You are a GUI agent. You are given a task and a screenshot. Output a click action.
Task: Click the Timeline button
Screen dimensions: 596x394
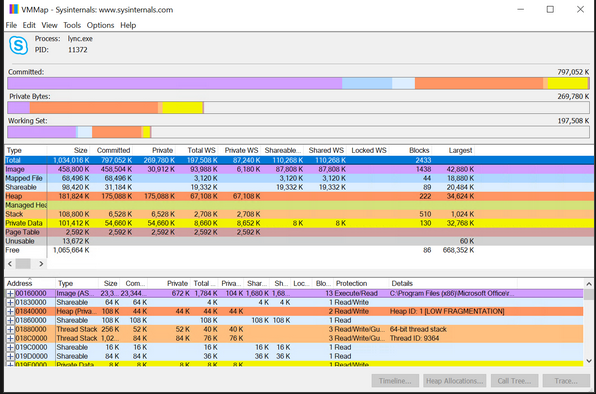click(395, 381)
